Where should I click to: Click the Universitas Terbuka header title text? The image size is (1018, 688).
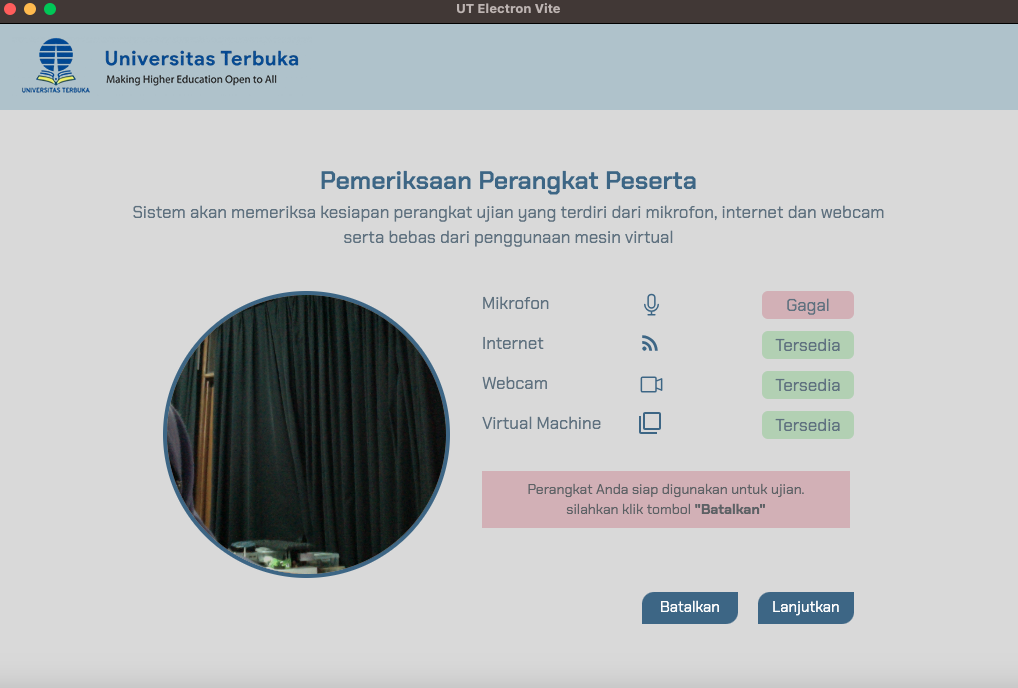(201, 59)
